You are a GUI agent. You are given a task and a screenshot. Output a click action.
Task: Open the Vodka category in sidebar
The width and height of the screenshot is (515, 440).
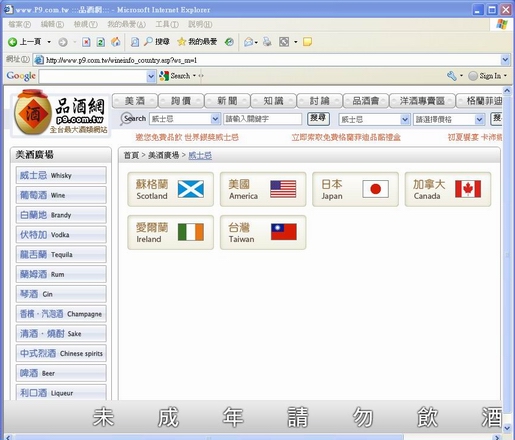(x=61, y=235)
